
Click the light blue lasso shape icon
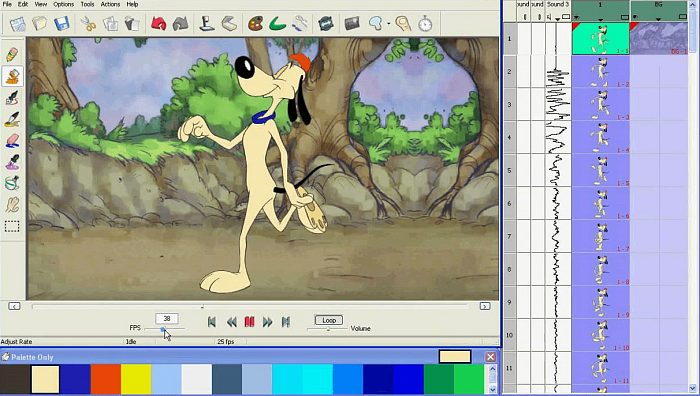[x=375, y=24]
